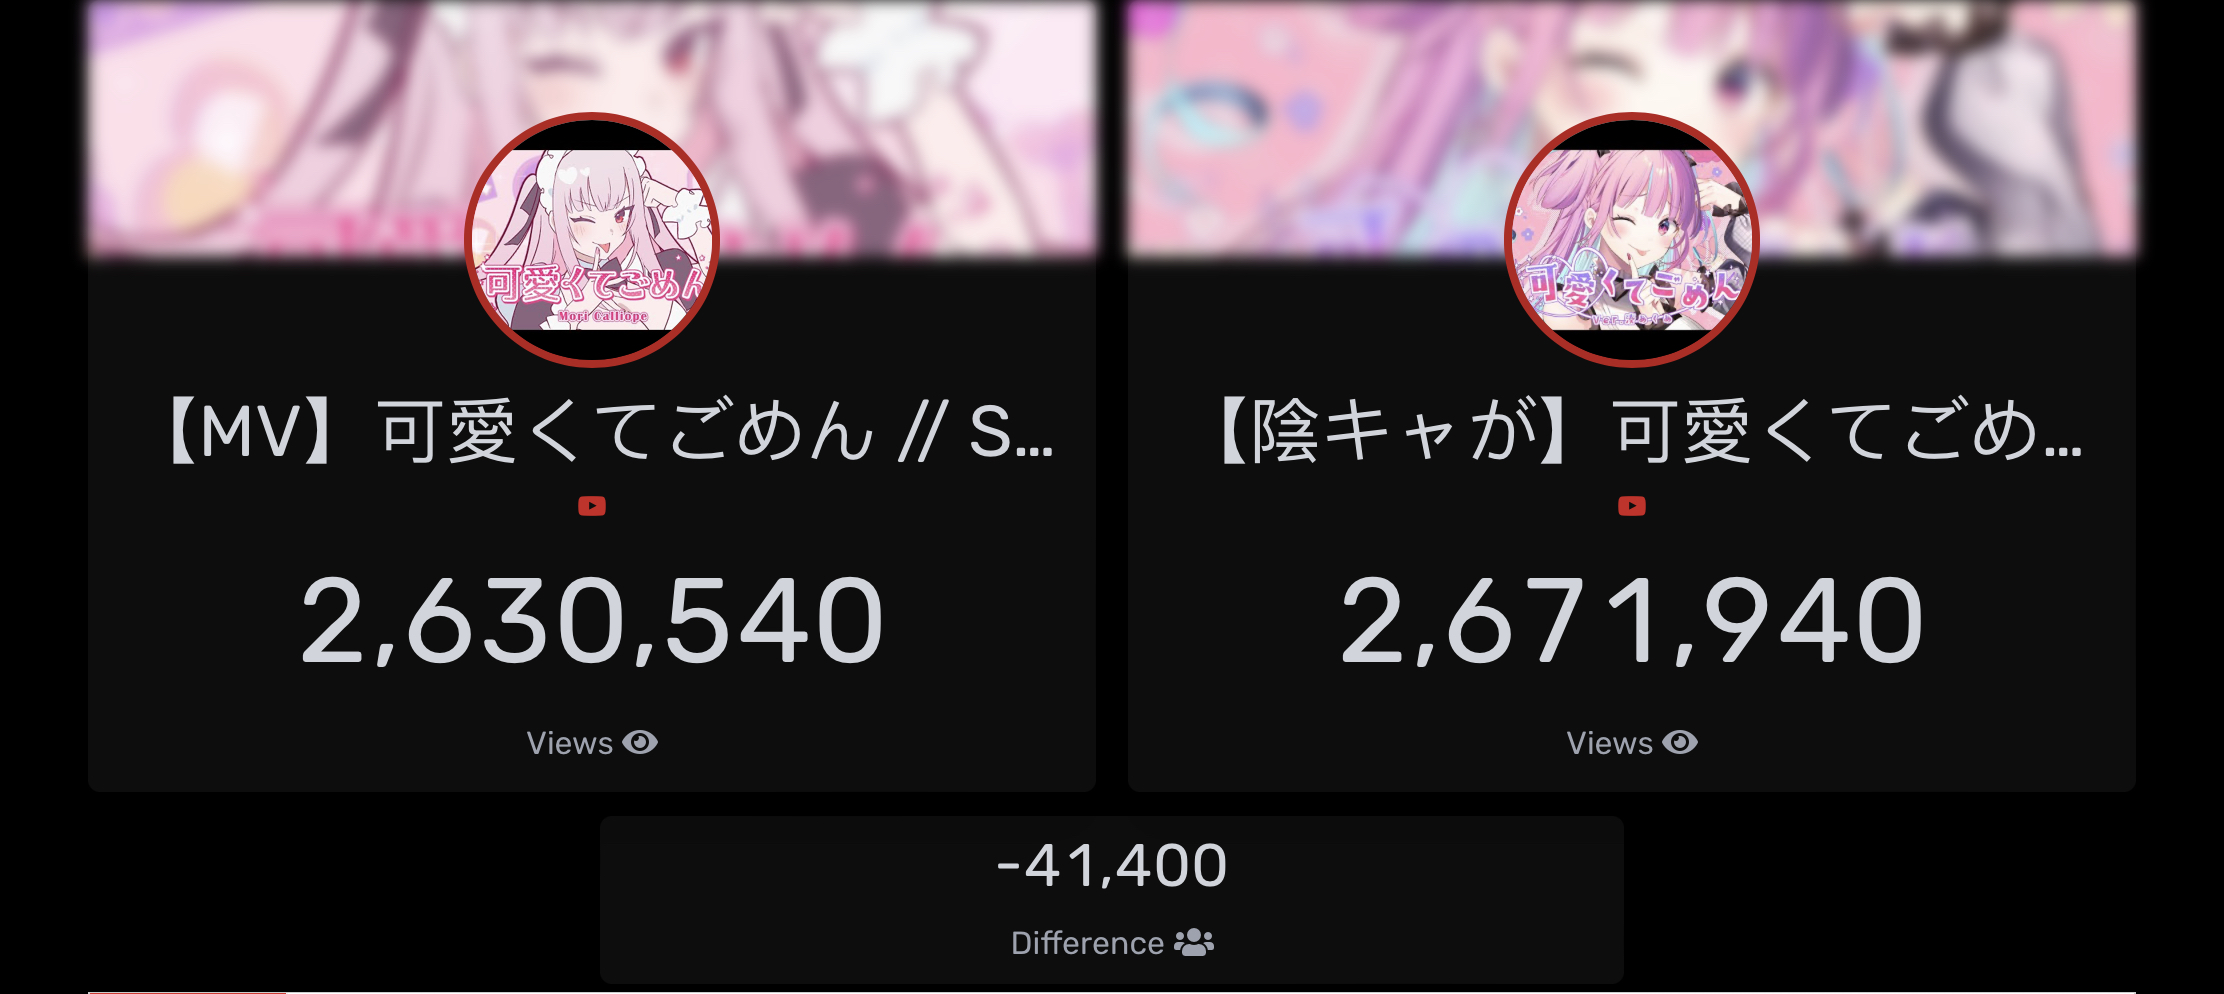Click the Mori Calliope circular video thumbnail
Image resolution: width=2224 pixels, height=994 pixels.
click(592, 240)
